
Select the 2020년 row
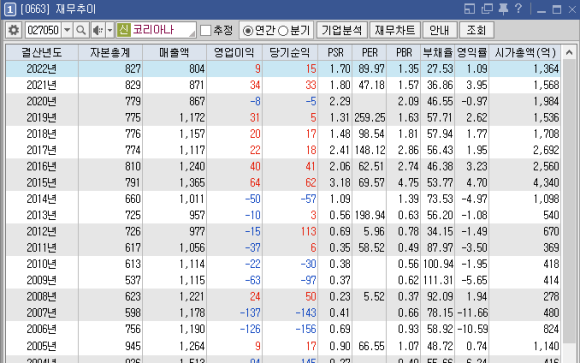[x=283, y=101]
